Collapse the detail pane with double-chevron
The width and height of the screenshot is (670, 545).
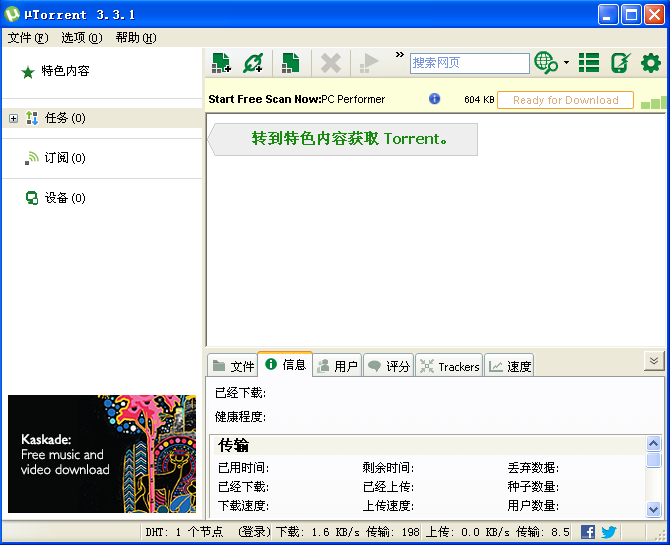pyautogui.click(x=653, y=361)
